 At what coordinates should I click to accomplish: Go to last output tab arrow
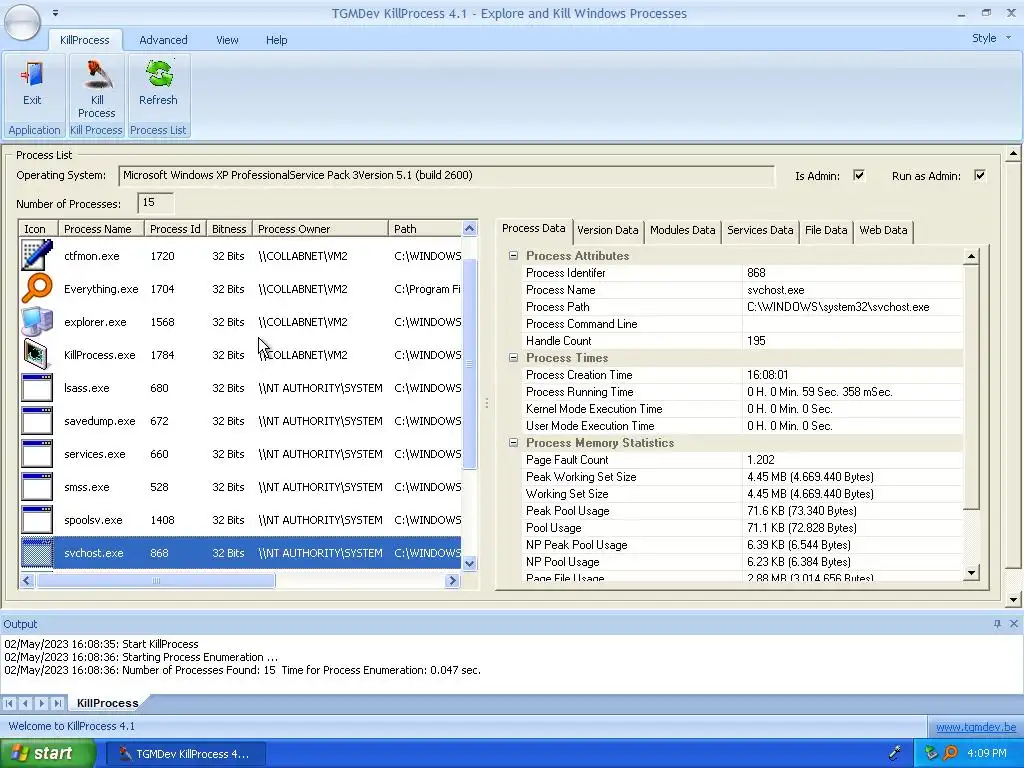(x=57, y=703)
